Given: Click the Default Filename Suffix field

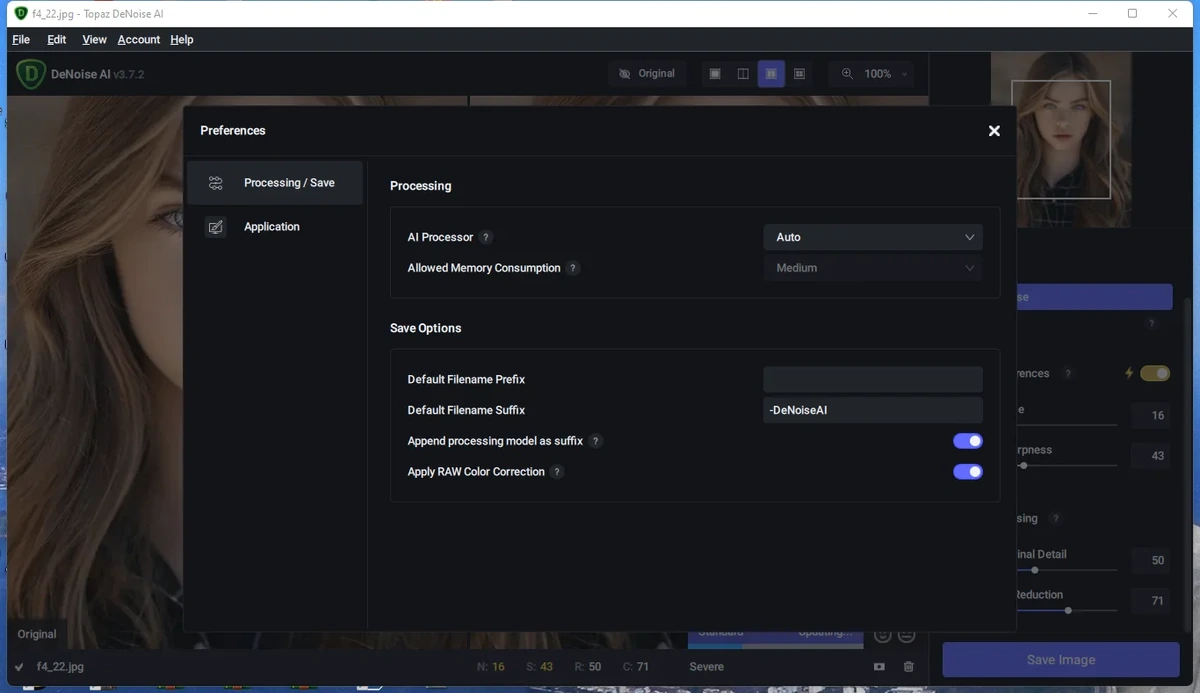Looking at the screenshot, I should point(873,410).
